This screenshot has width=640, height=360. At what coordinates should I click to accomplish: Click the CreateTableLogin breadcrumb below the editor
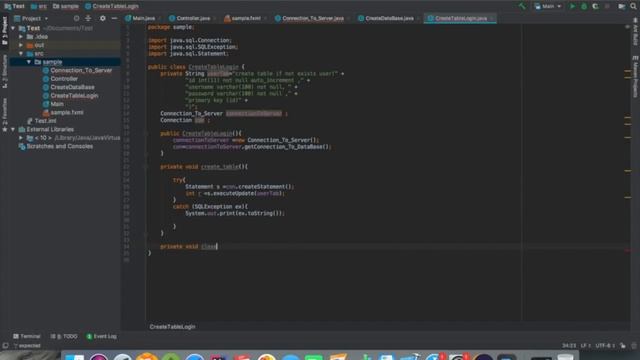tap(172, 327)
